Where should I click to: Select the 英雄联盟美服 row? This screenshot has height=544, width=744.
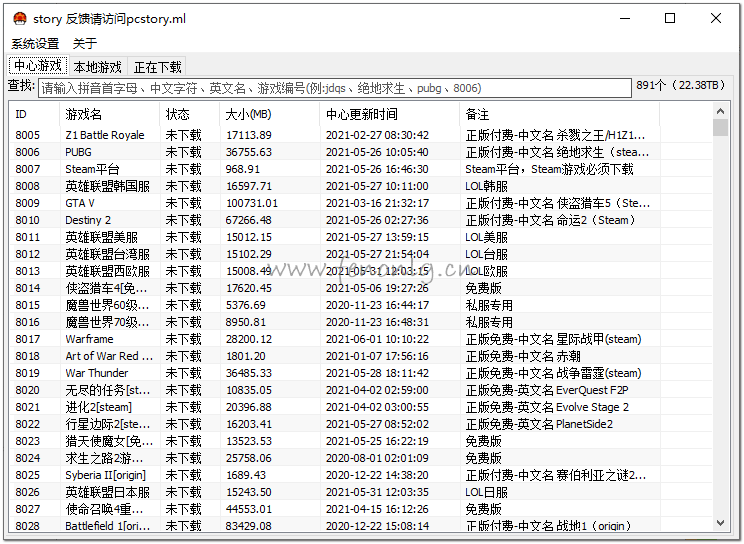coord(361,237)
